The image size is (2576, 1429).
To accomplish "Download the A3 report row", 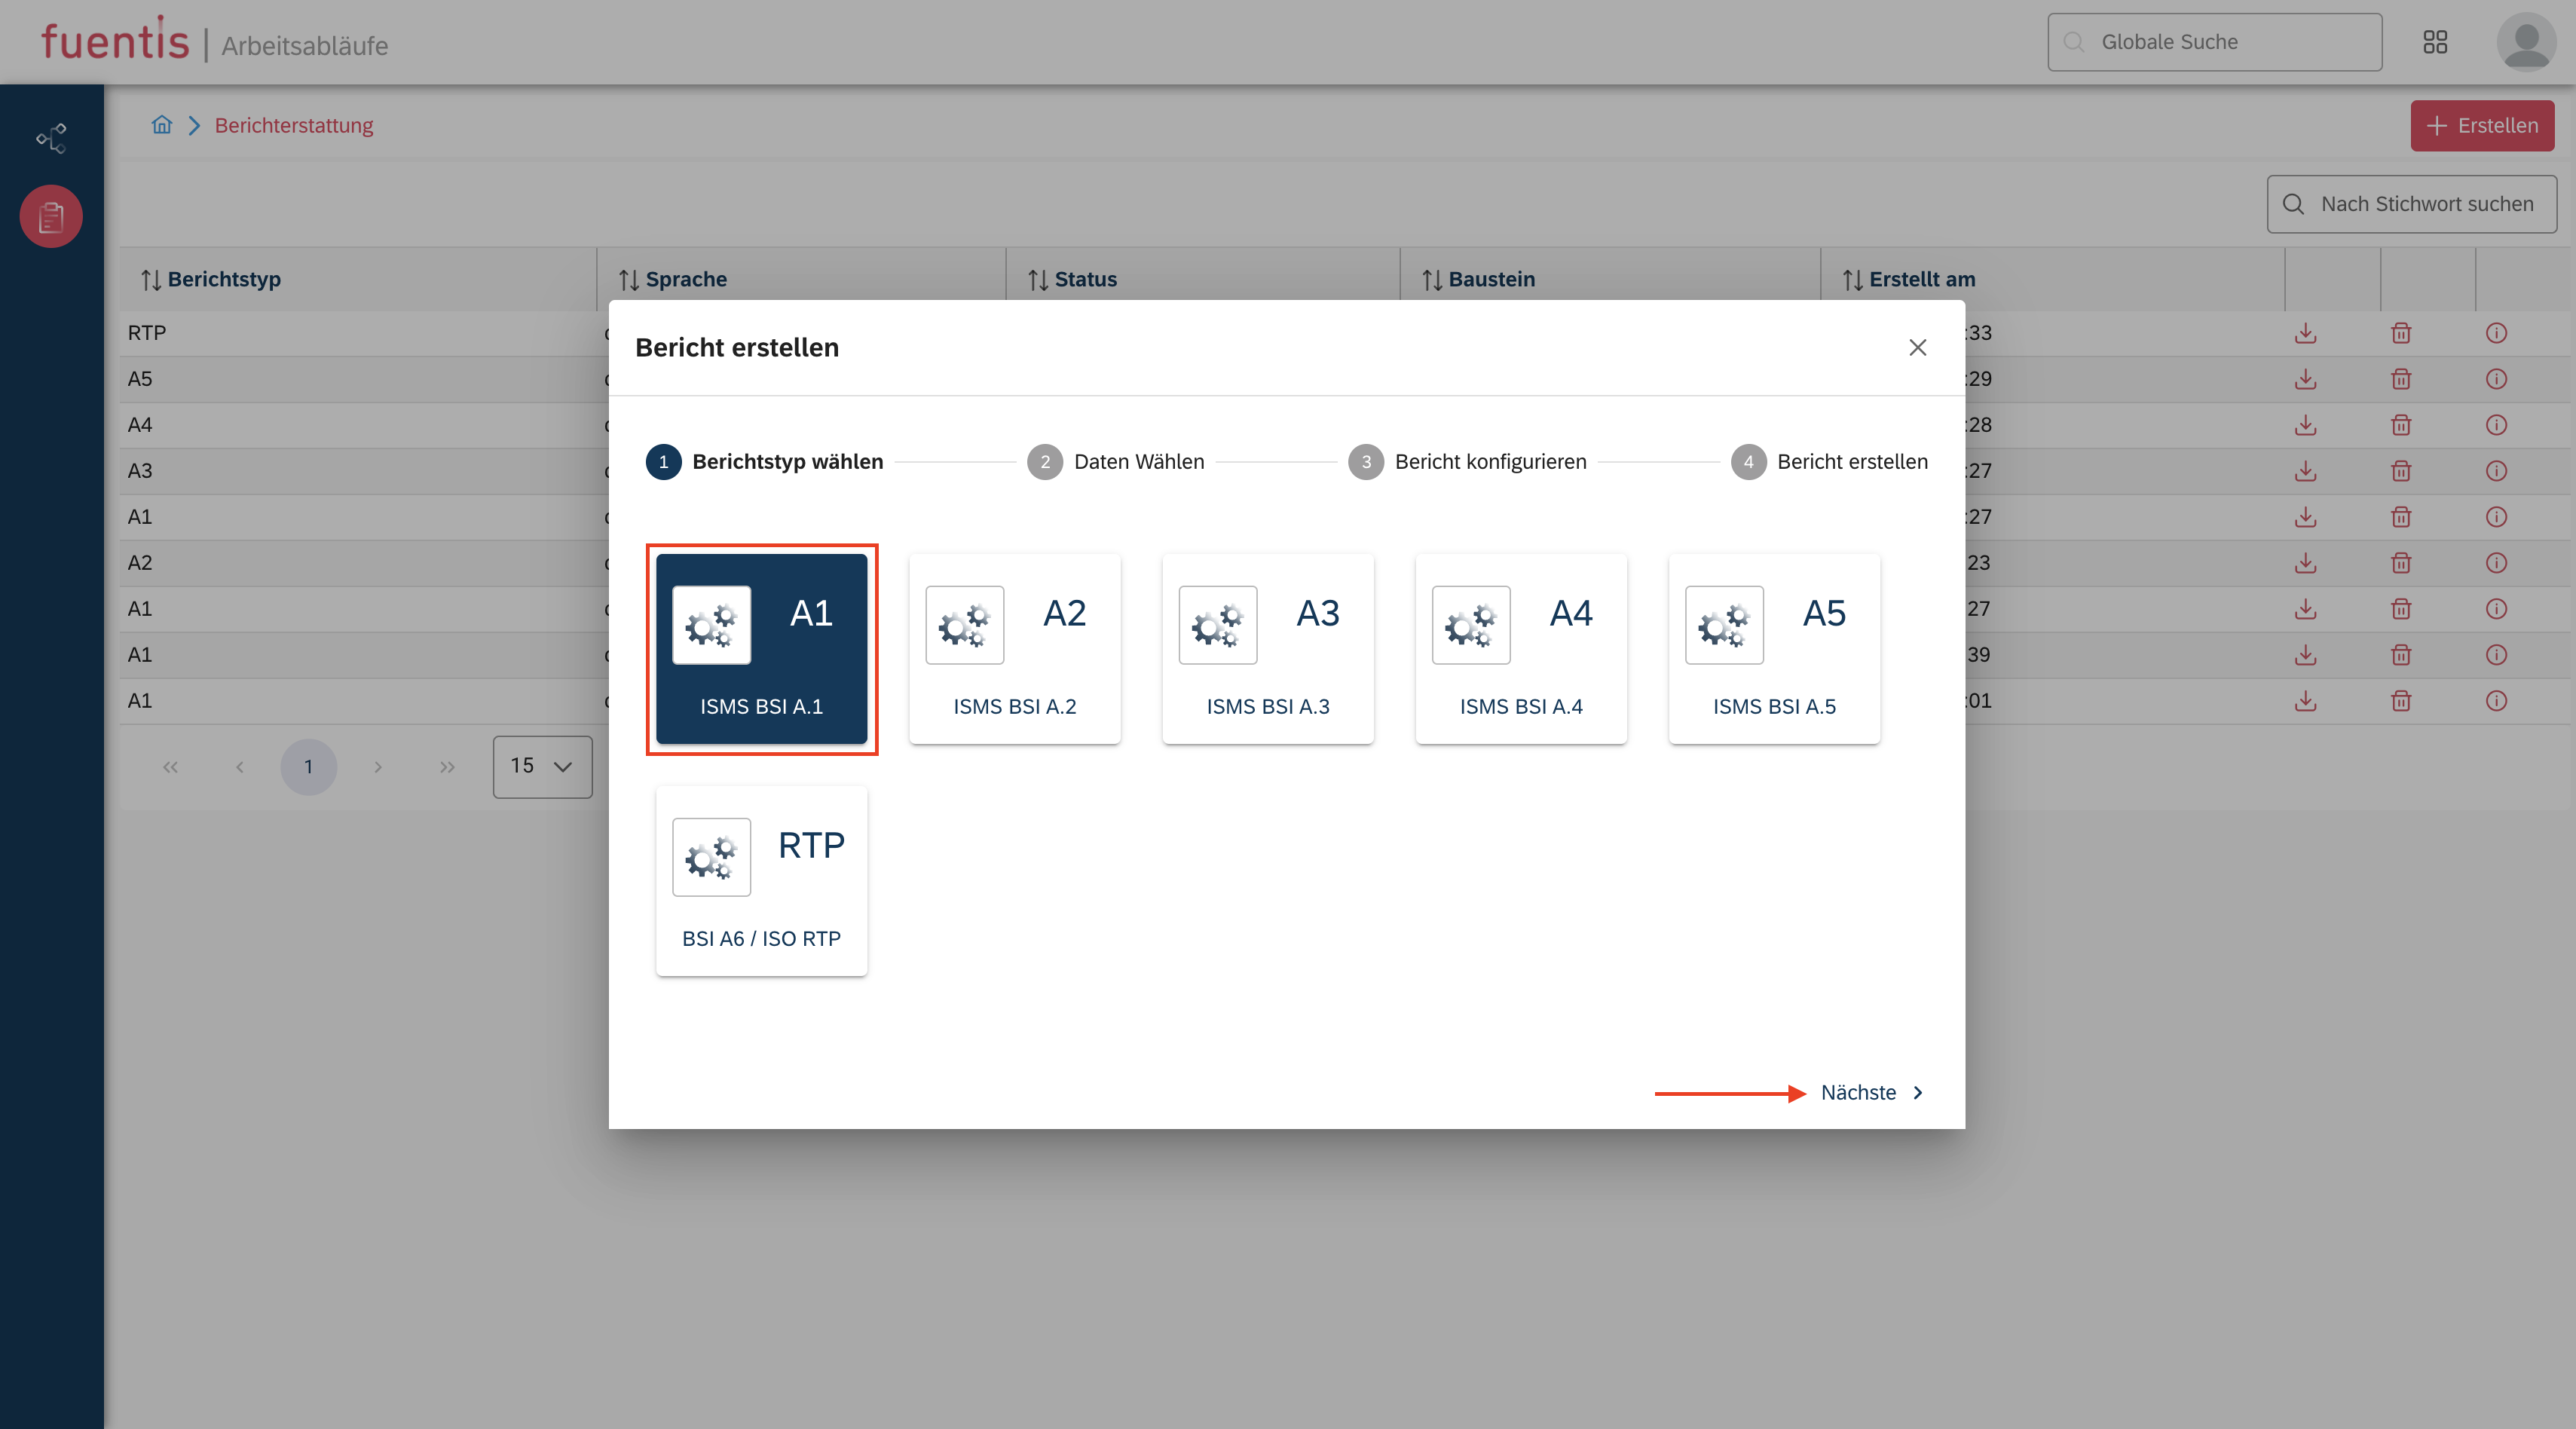I will 2305,471.
